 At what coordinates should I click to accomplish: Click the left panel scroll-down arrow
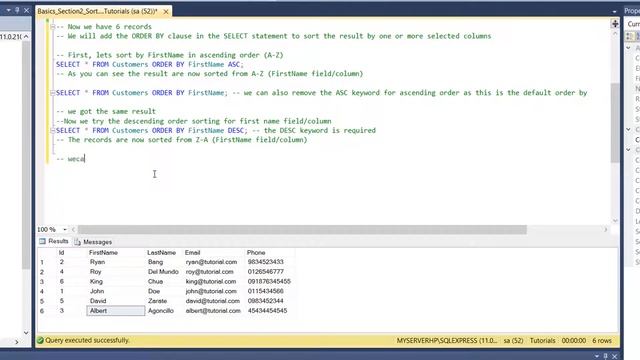[26, 333]
